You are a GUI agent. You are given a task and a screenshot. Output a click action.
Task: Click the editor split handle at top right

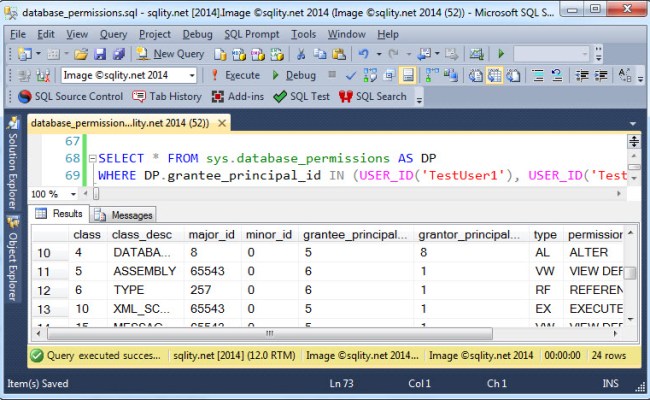click(x=633, y=141)
